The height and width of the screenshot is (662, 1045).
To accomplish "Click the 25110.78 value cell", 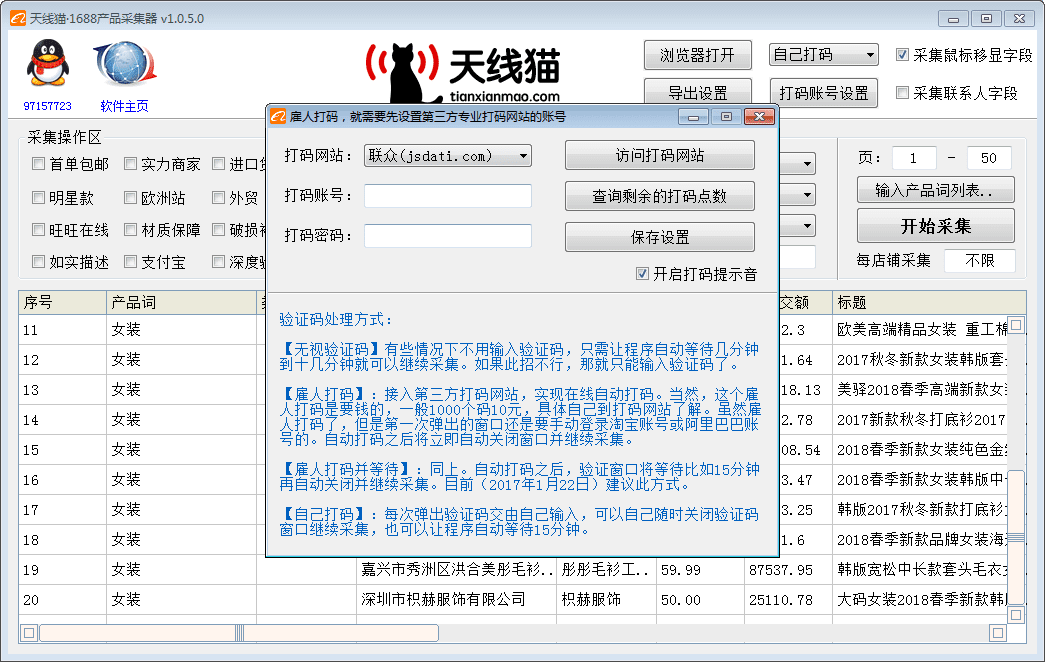I will tap(788, 600).
